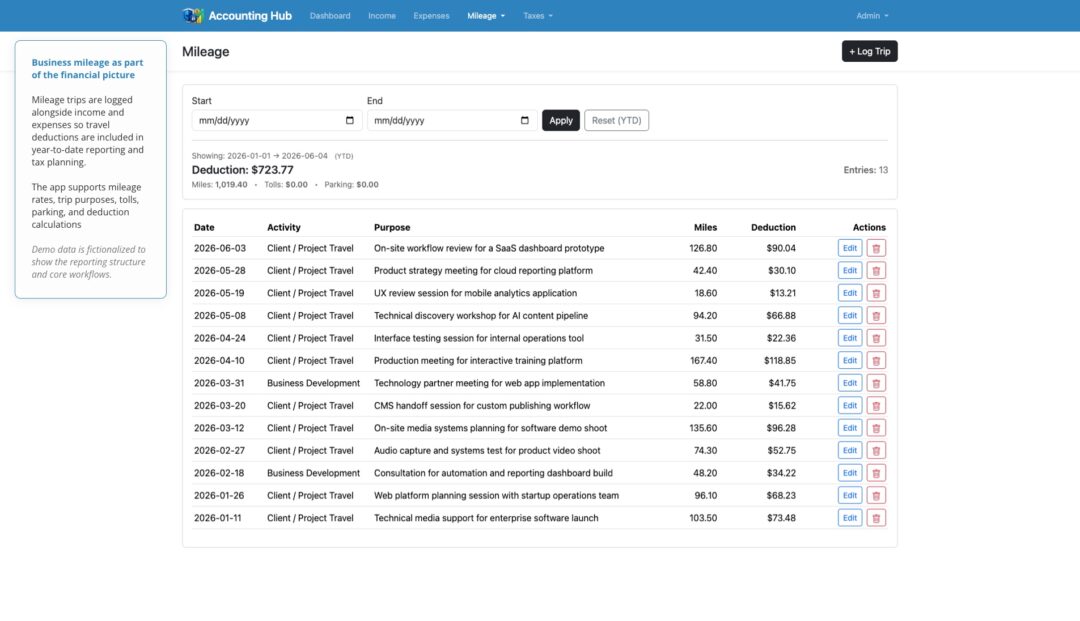The height and width of the screenshot is (621, 1080).
Task: Click the Miles column header
Action: click(705, 227)
